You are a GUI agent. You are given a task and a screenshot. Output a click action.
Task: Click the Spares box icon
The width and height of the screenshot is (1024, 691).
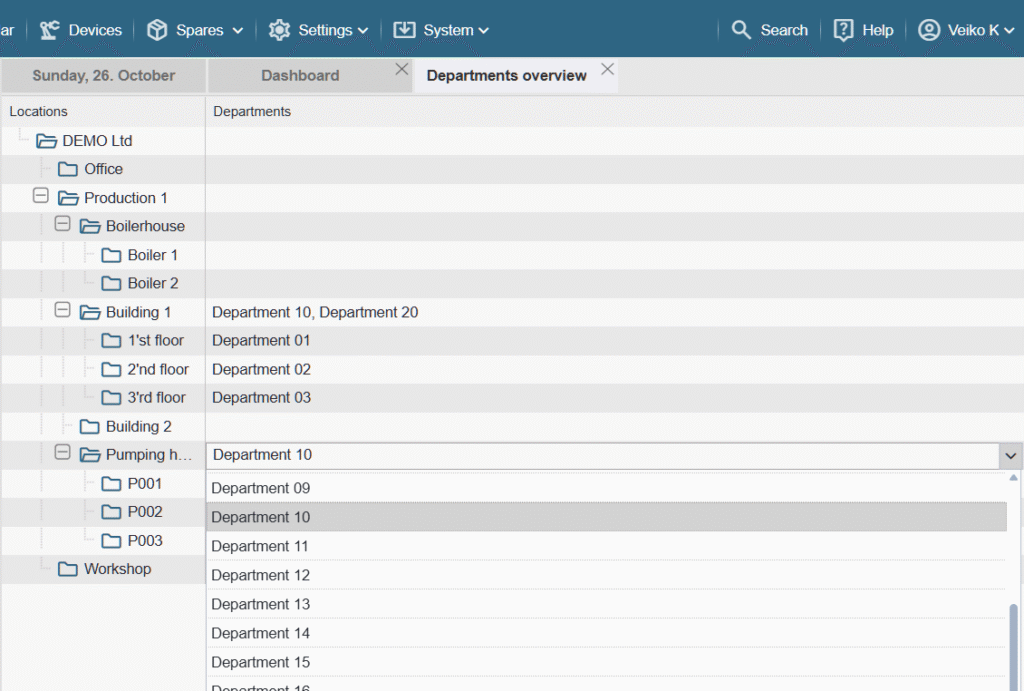pyautogui.click(x=157, y=30)
